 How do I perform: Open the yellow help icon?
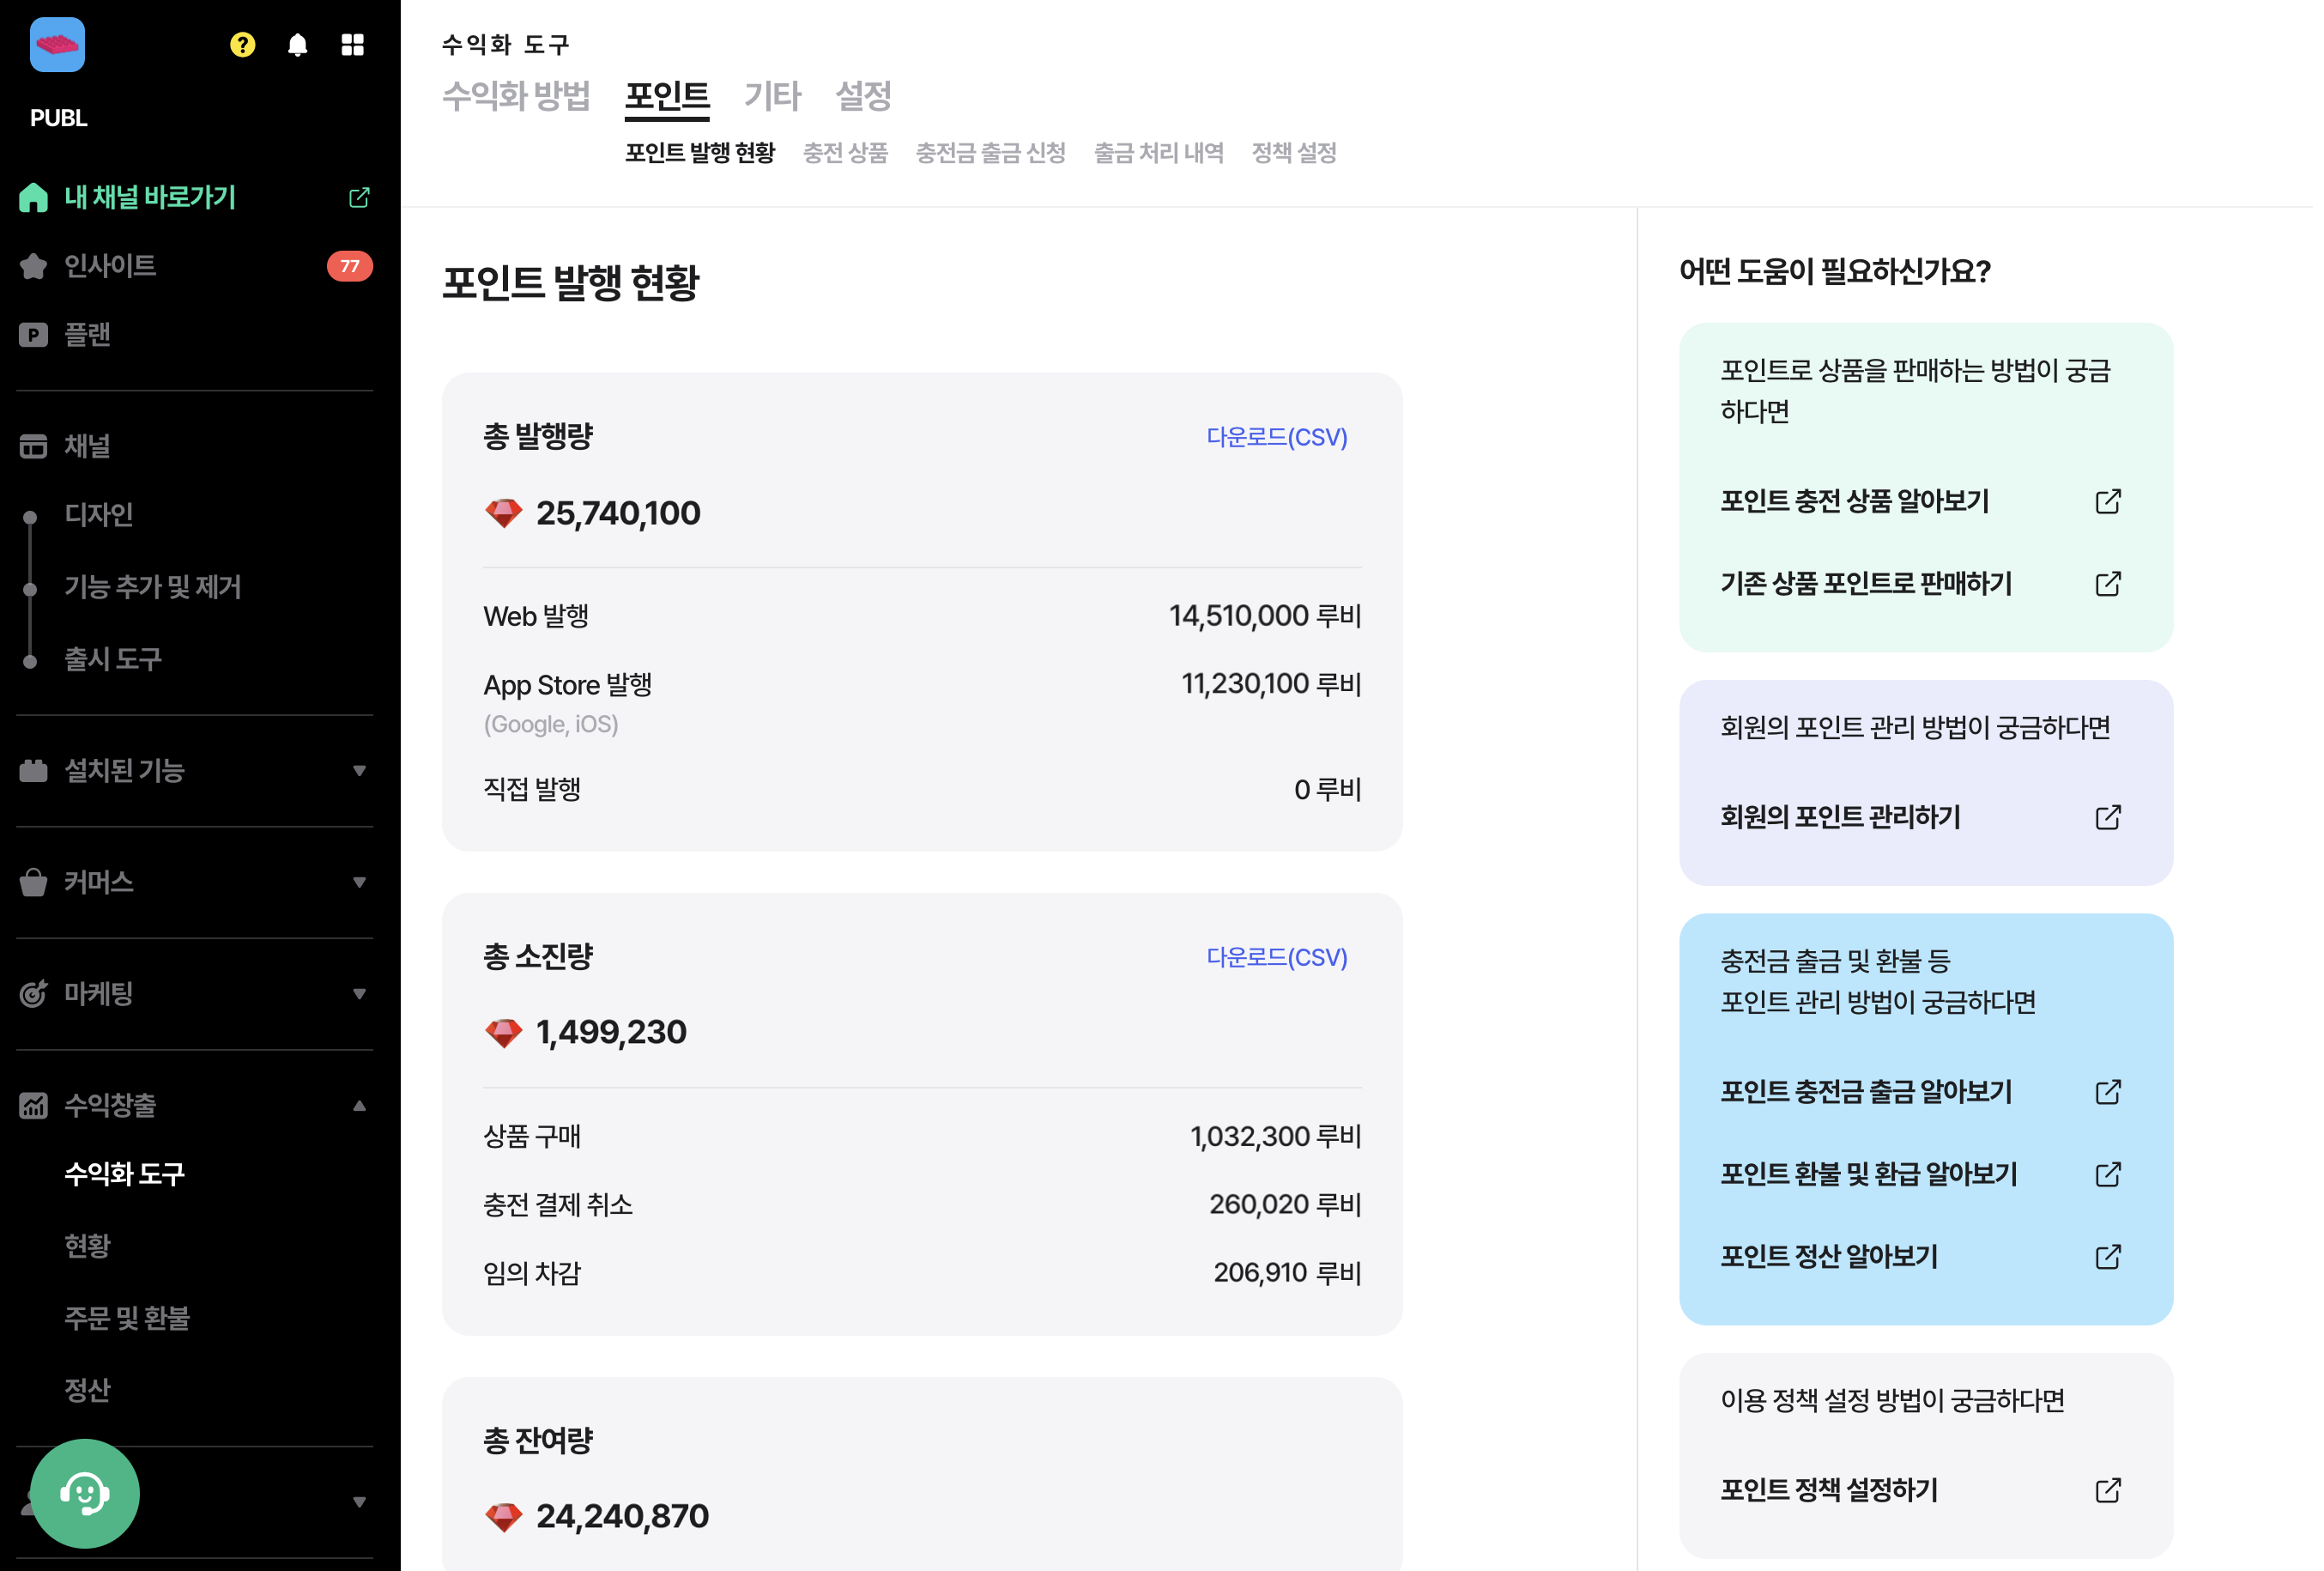click(242, 45)
